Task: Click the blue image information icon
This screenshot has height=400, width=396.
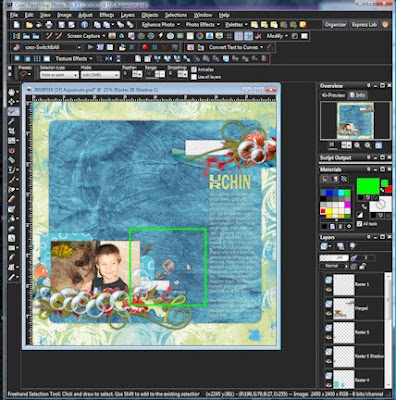Action: tap(84, 25)
